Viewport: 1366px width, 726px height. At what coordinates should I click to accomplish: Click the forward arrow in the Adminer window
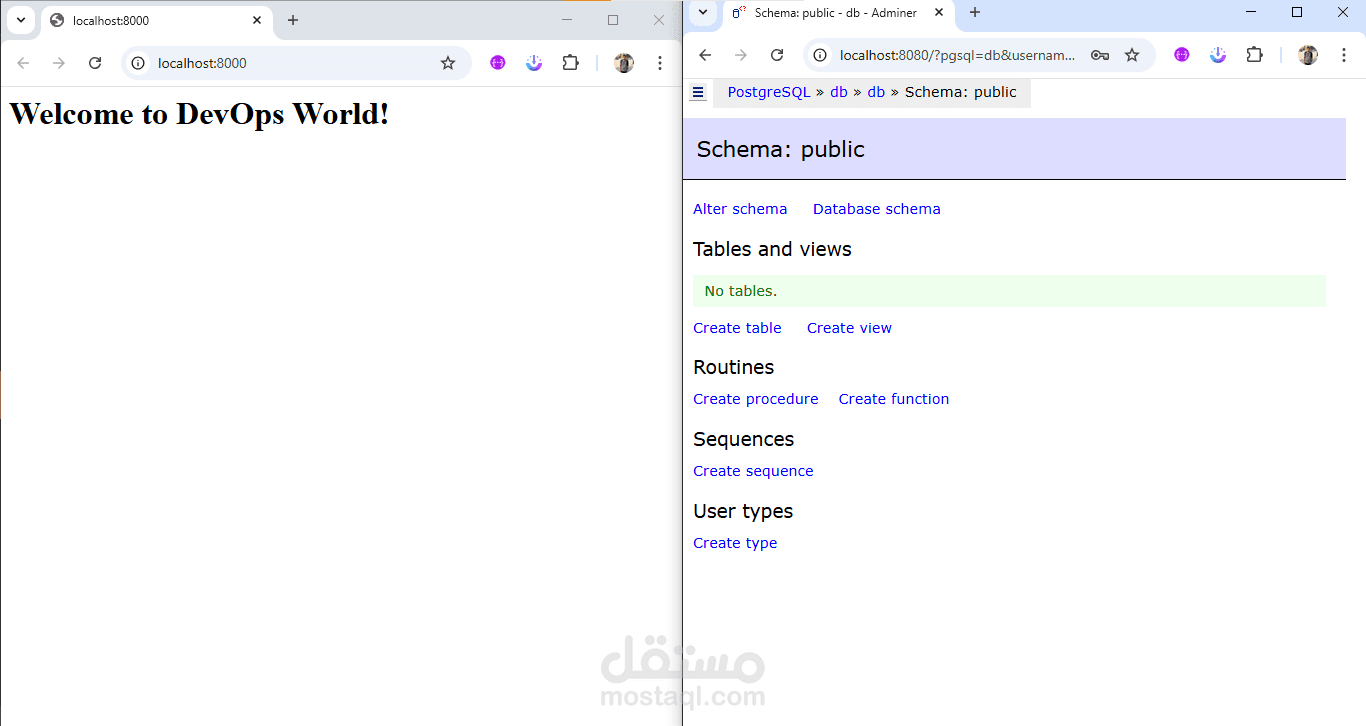coord(741,55)
